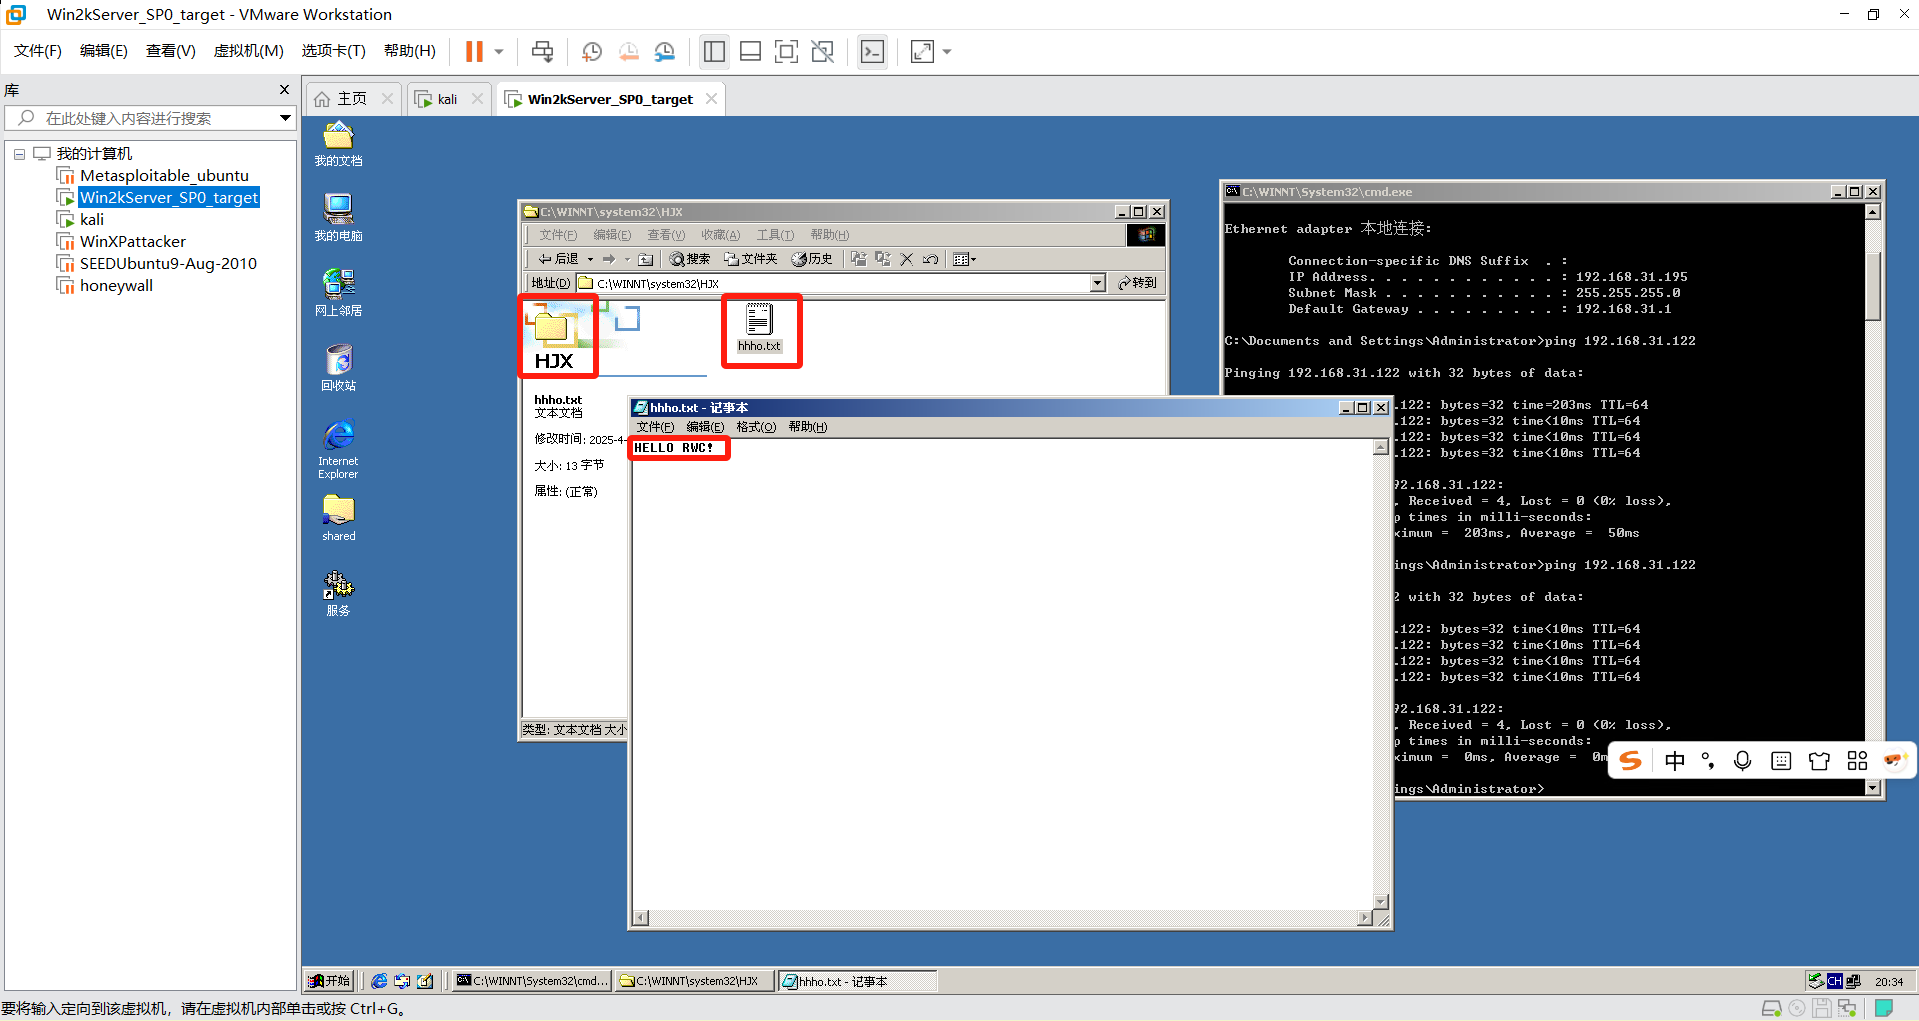Click 搜索 search button in Explorer toolbar

690,259
